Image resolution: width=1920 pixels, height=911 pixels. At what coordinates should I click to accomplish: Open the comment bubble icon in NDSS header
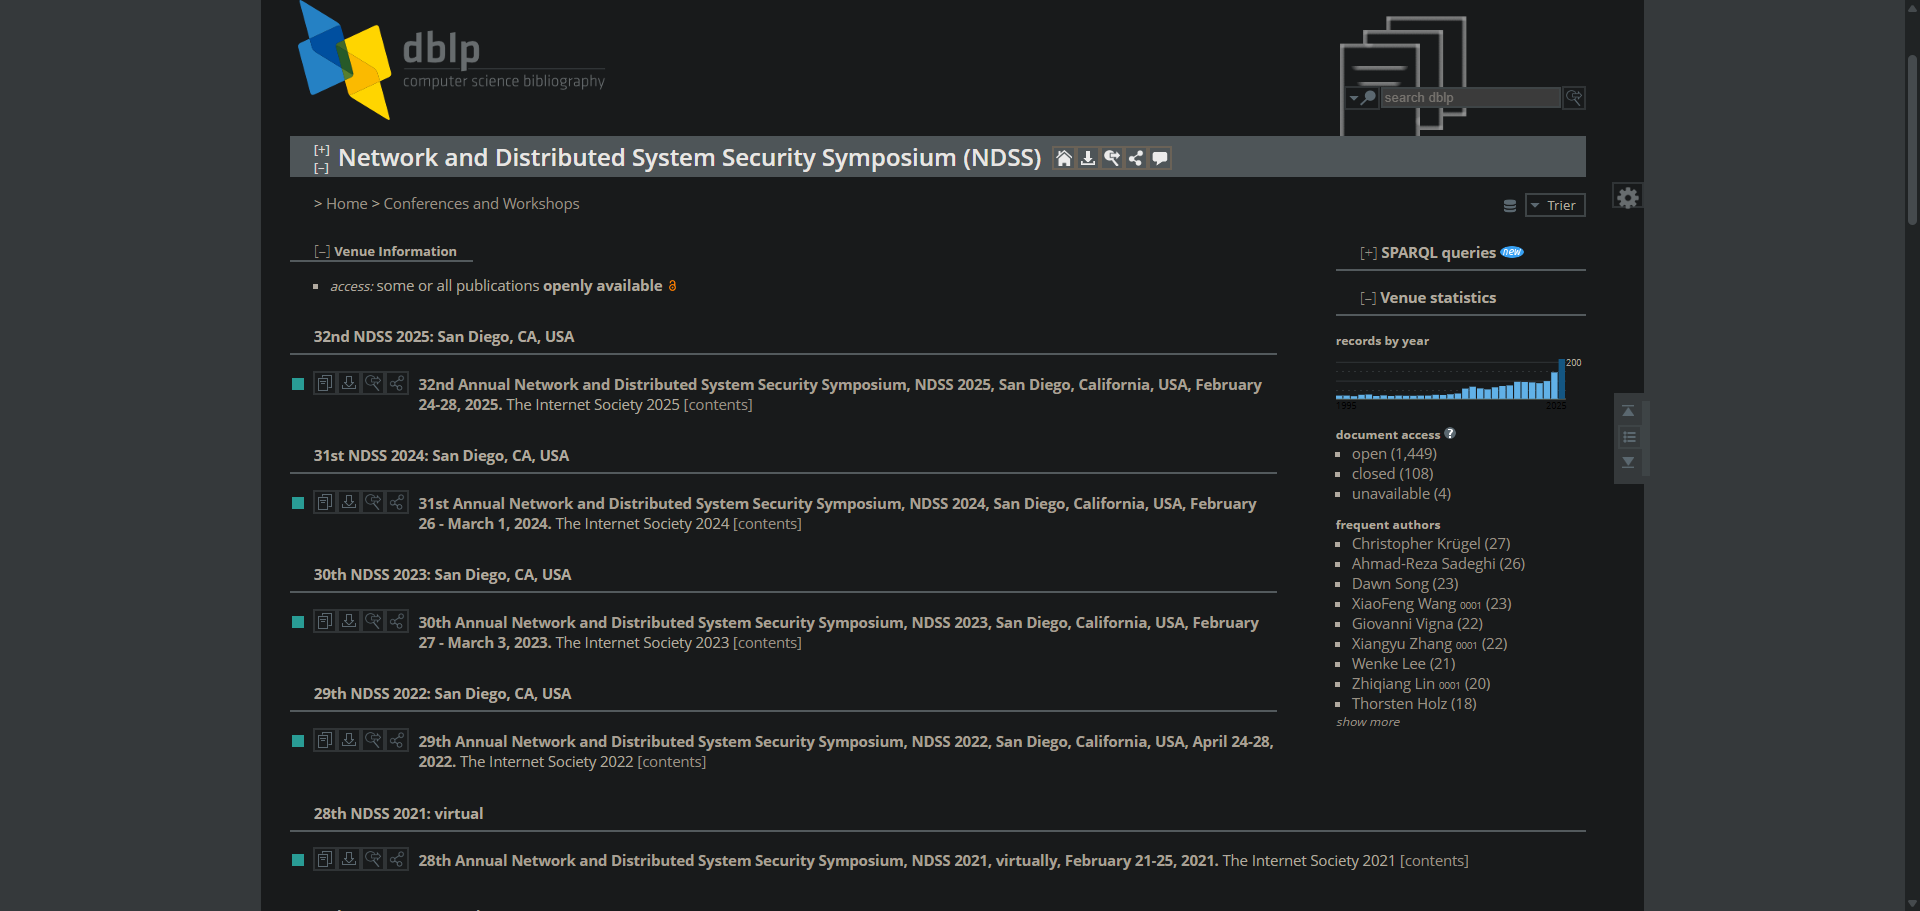point(1160,158)
